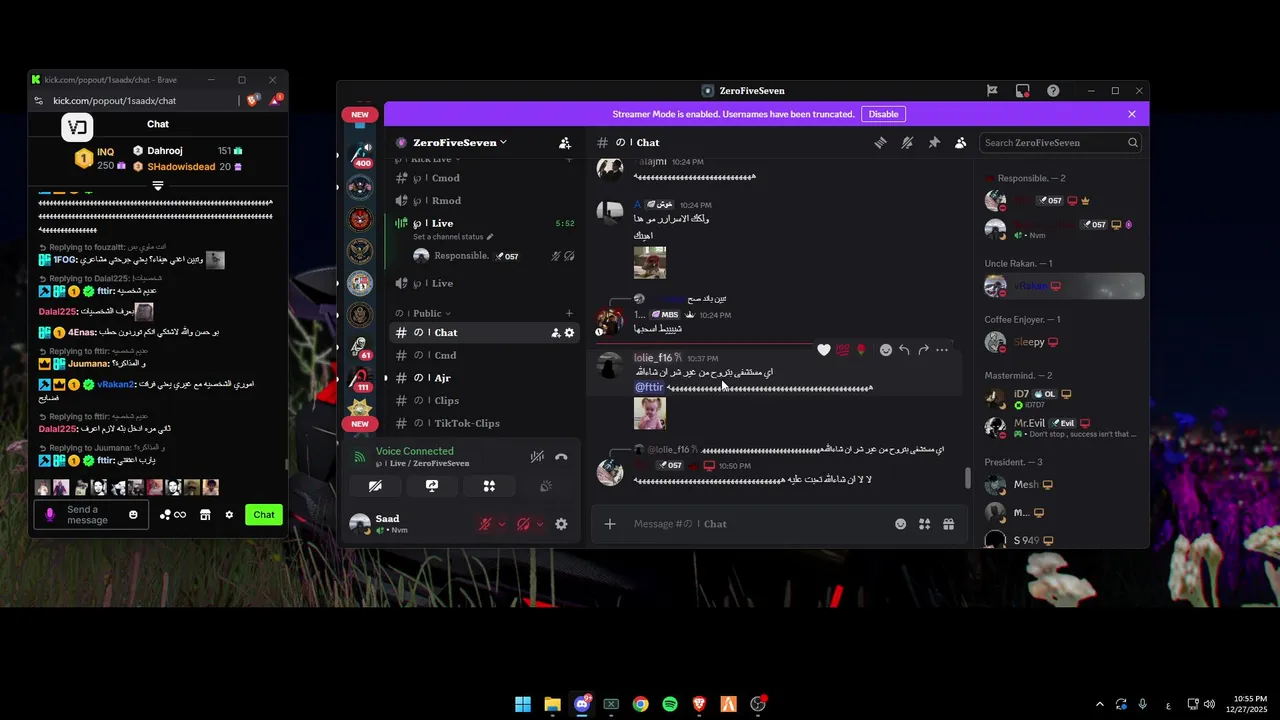Viewport: 1280px width, 720px height.
Task: Click green Chat button in Kick window
Action: (264, 515)
